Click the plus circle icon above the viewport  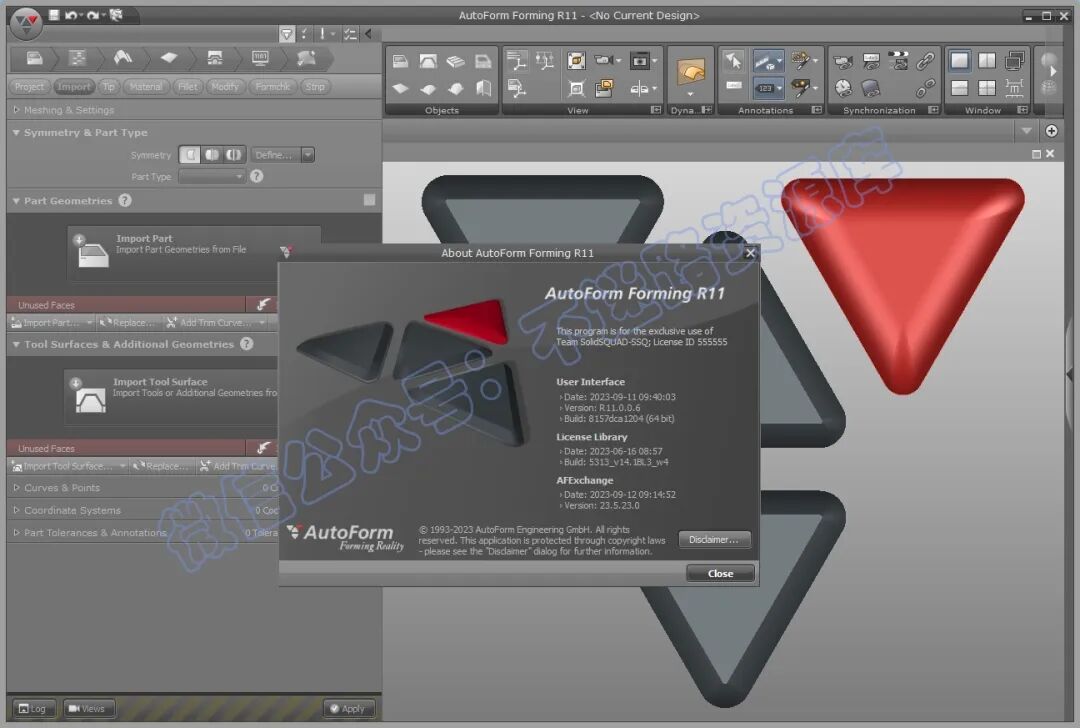[x=1051, y=131]
